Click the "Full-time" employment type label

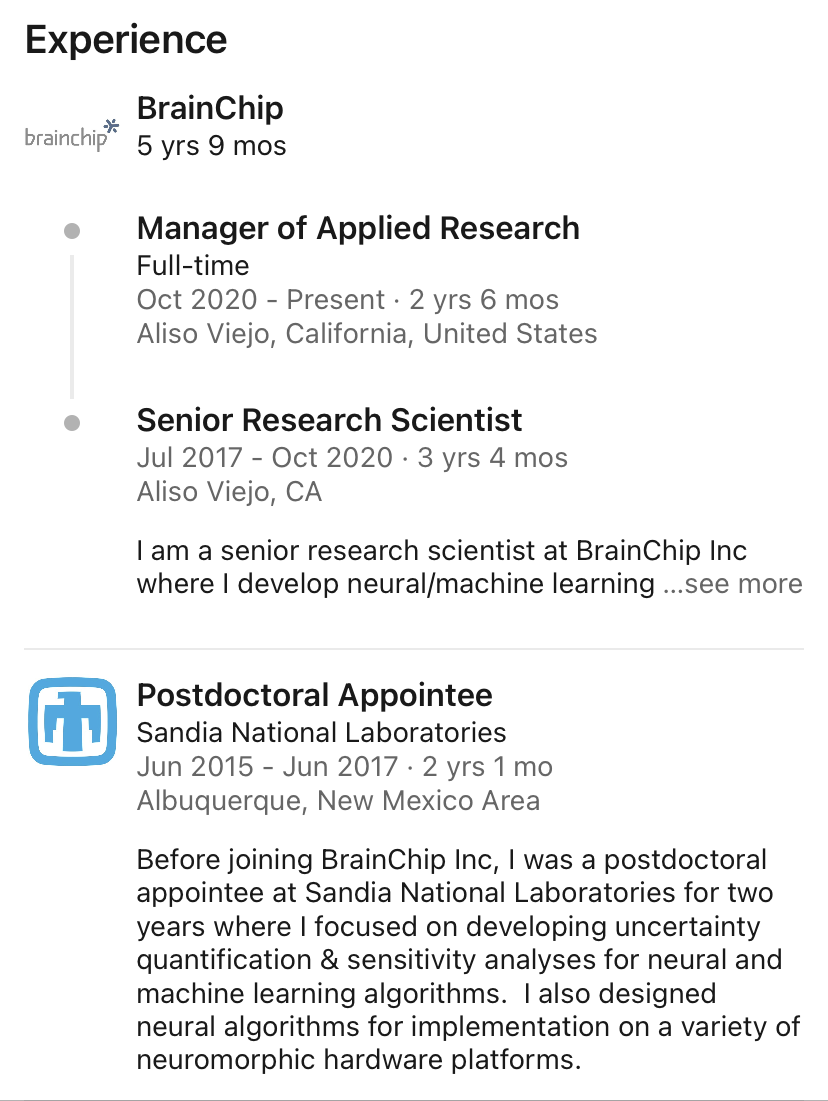coord(193,266)
